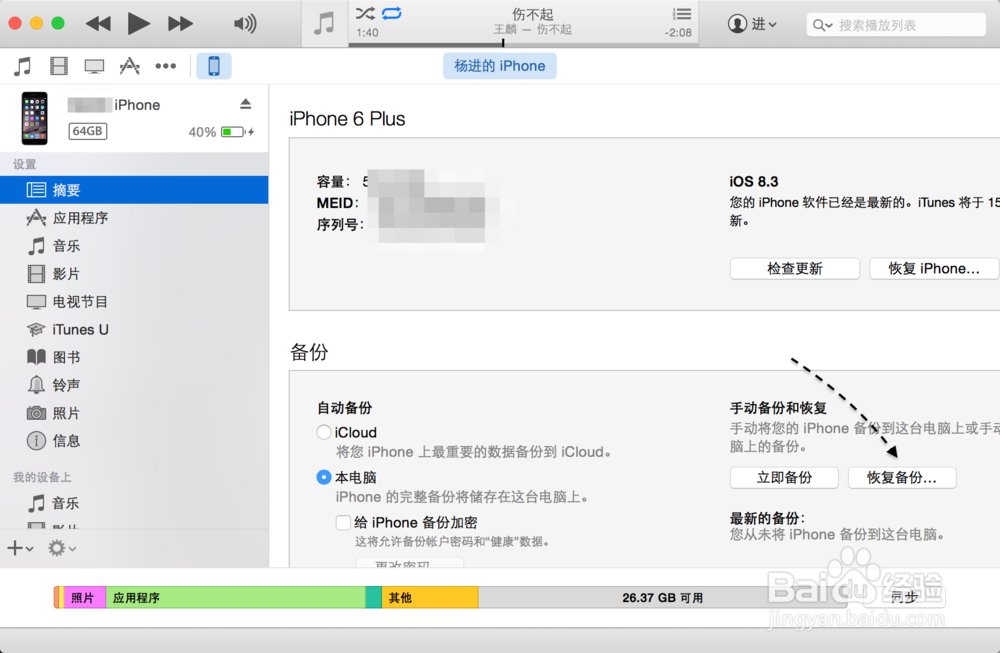Choose the iCloud backup radio button
The height and width of the screenshot is (653, 1000).
[324, 432]
